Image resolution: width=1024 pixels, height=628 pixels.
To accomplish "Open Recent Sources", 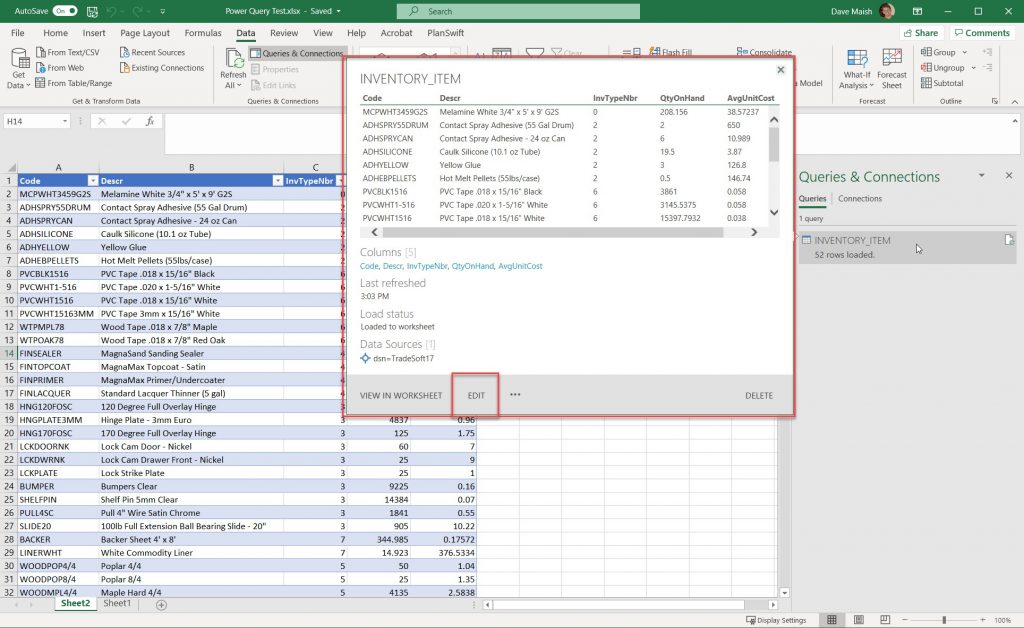I will coord(157,52).
